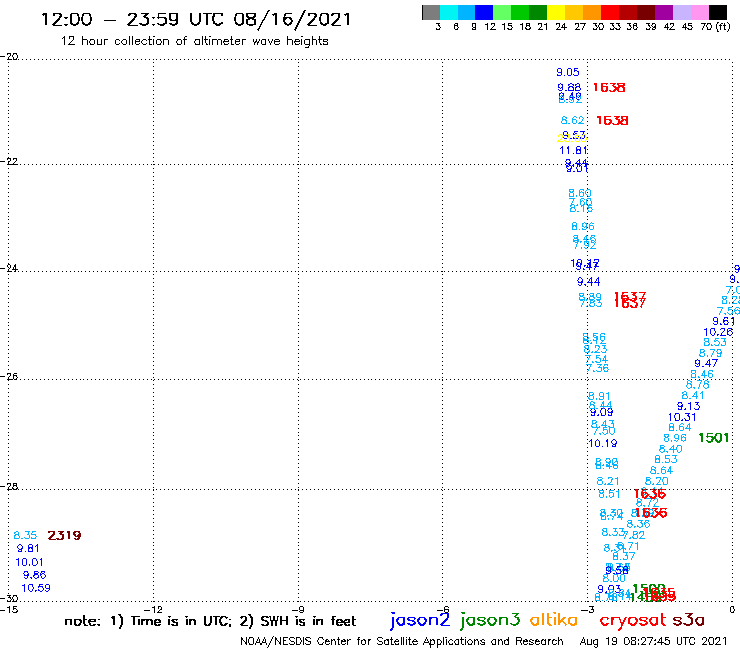Viewport: 740px width, 650px height.
Task: Click the dark blue 12 ft legend swatch
Action: [484, 12]
